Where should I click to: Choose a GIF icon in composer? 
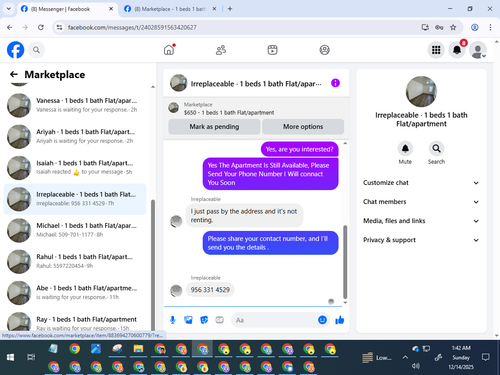[219, 320]
